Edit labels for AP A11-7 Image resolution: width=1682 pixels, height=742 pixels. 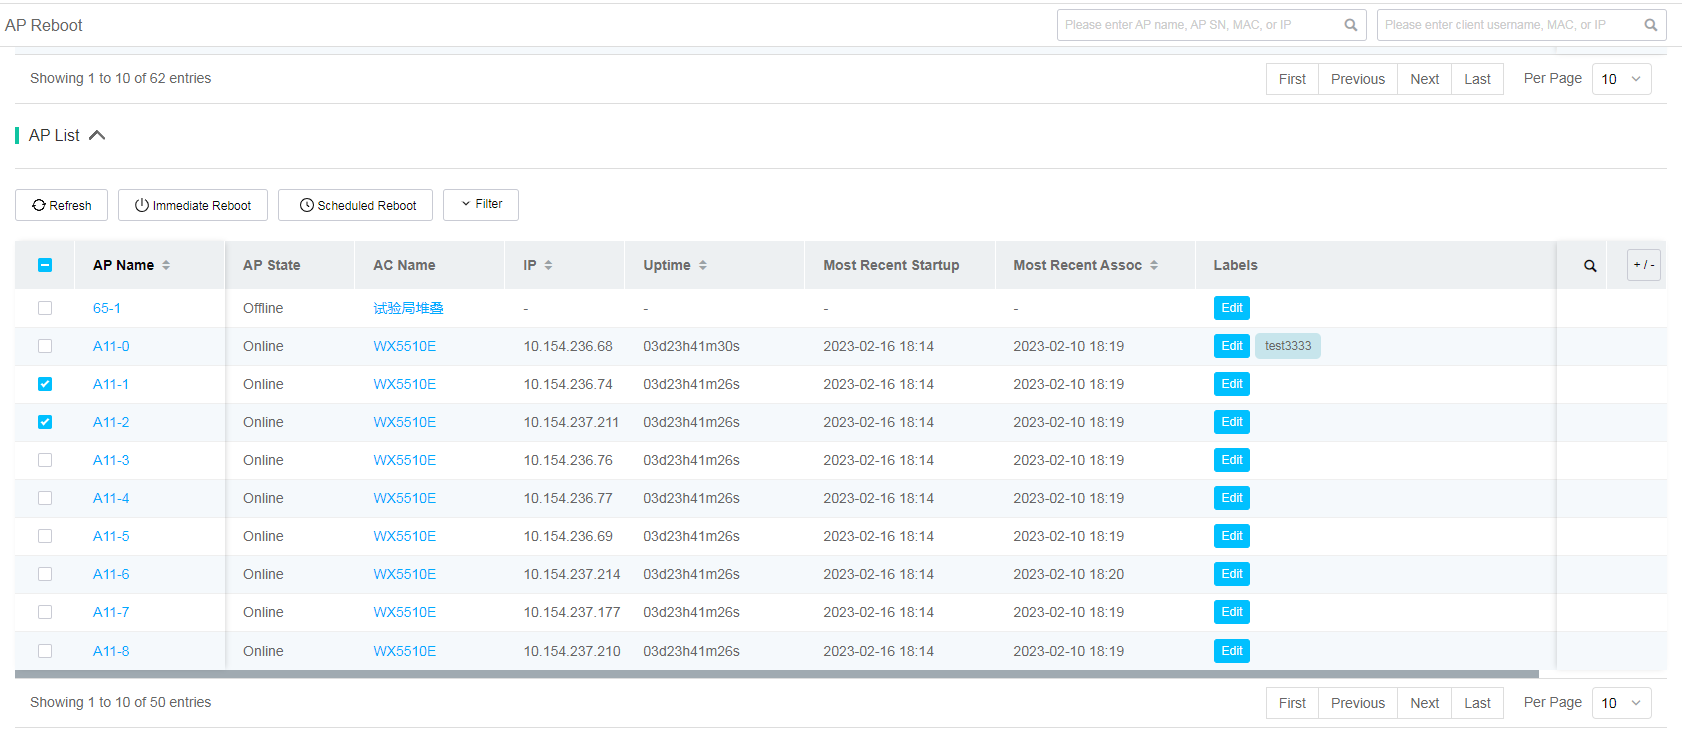point(1232,612)
